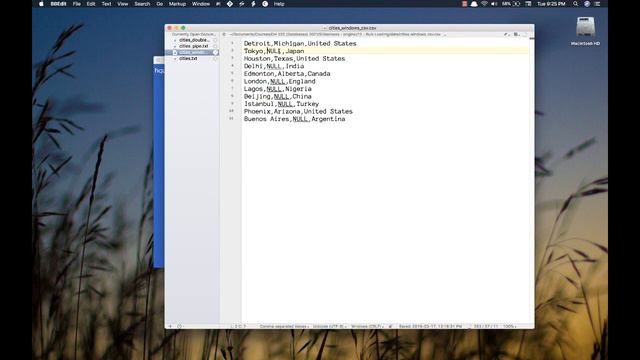The width and height of the screenshot is (640, 360).
Task: Click the line Lagos,NULL,Nigeria
Action: pyautogui.click(x=278, y=89)
